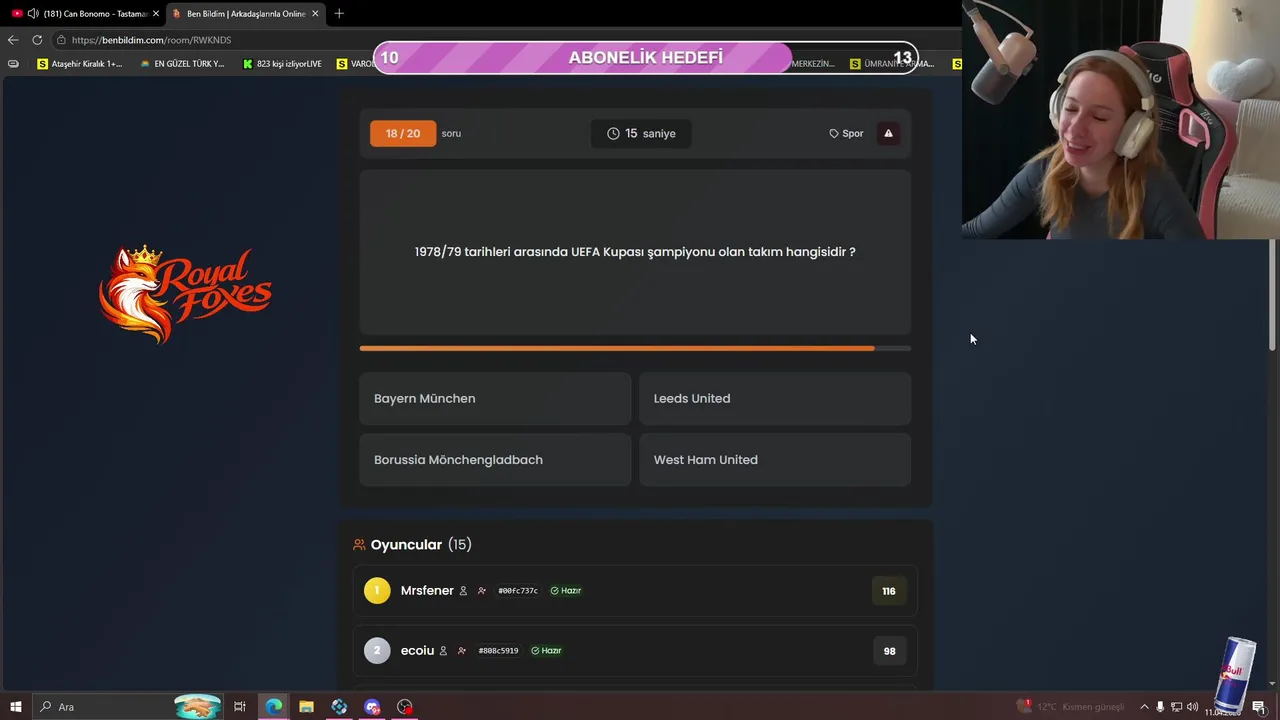Click the microphone tray icon

click(1160, 707)
